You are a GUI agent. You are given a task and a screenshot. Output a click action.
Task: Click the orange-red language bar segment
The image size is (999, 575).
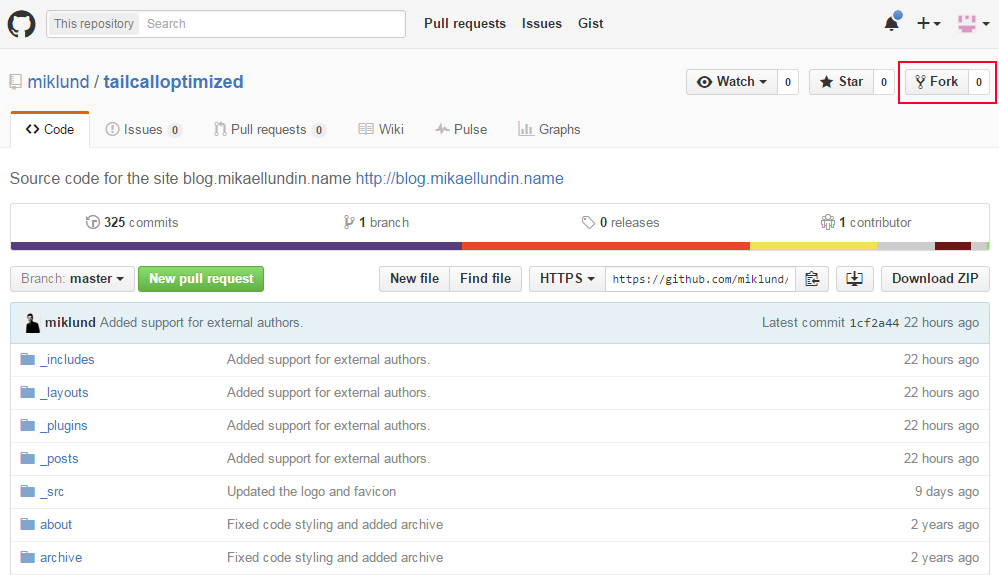click(606, 246)
